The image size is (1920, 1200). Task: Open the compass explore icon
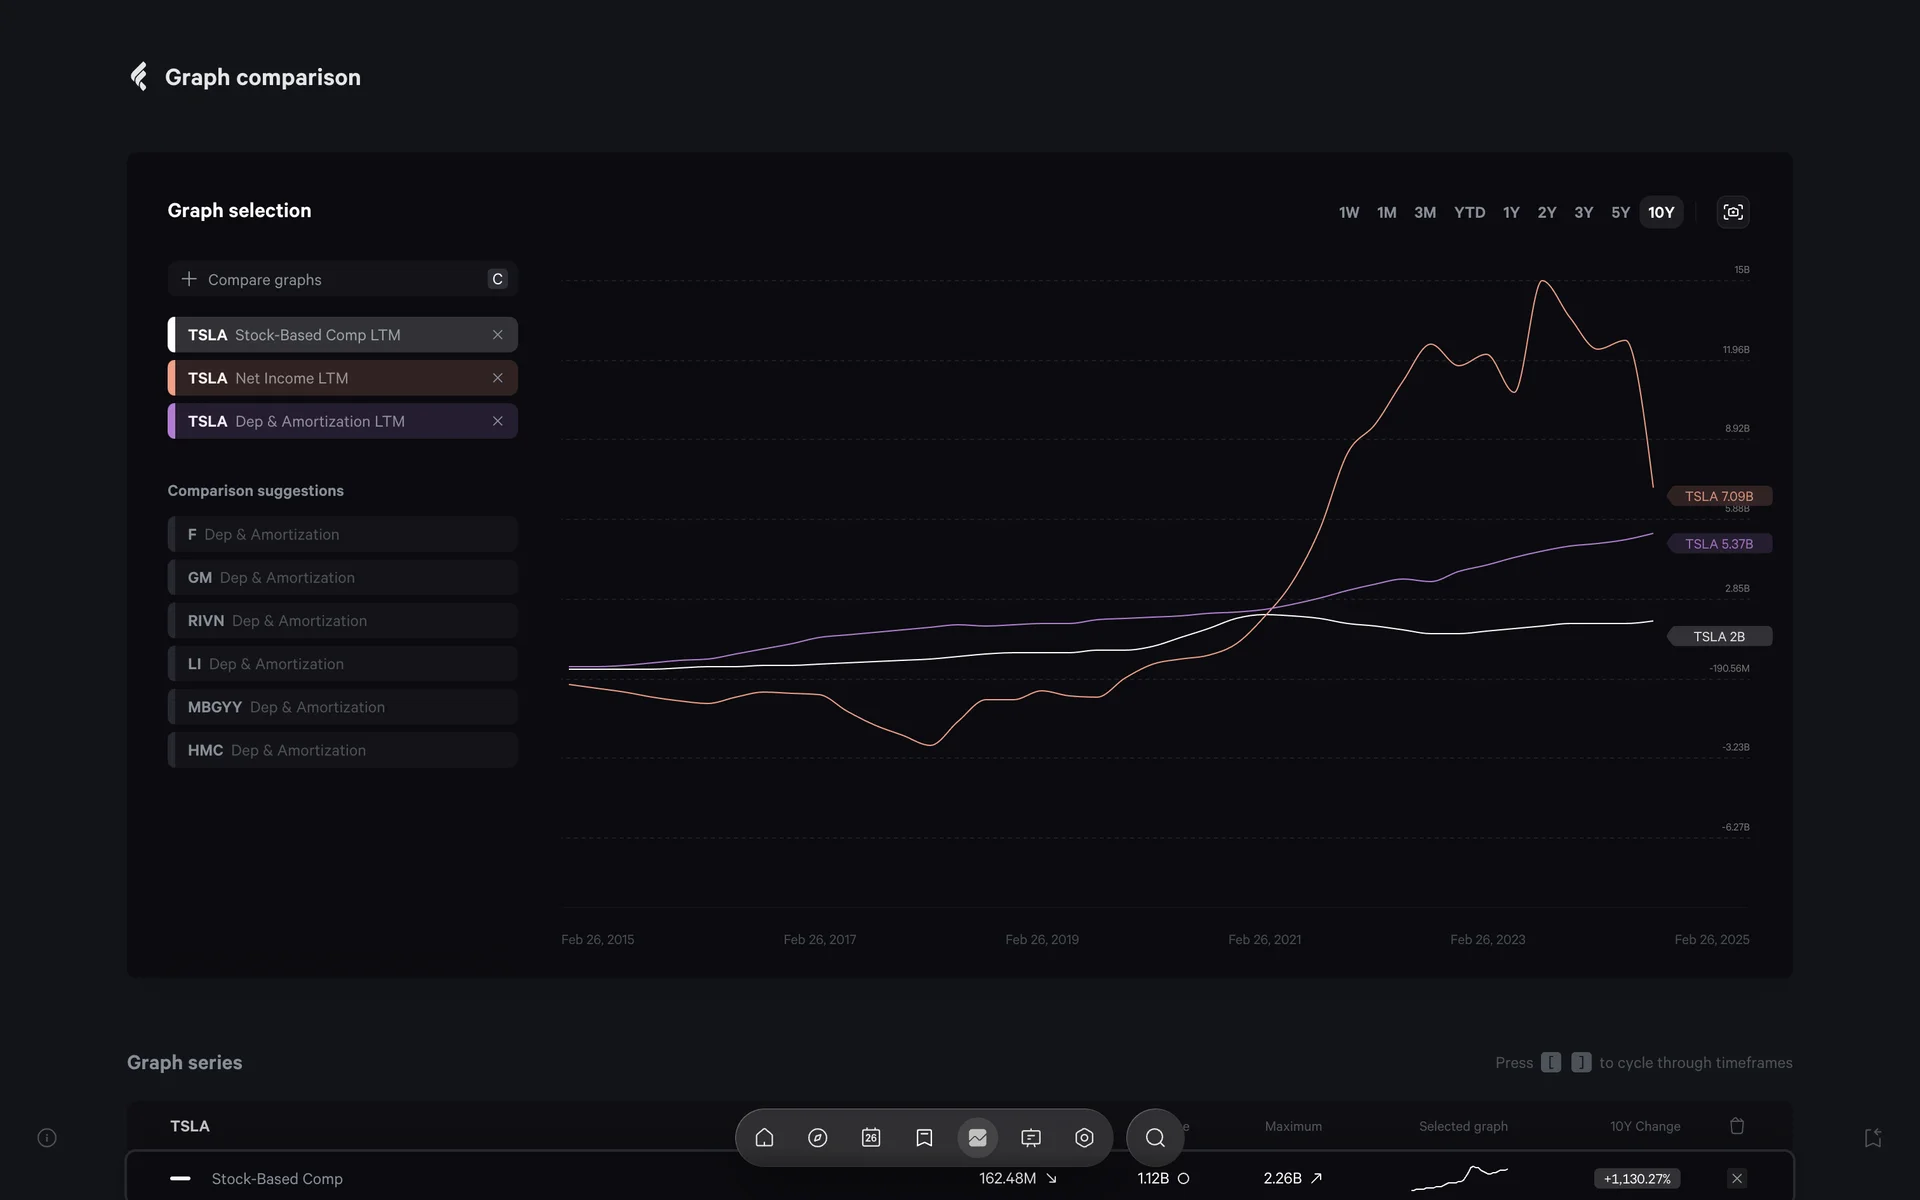[x=817, y=1138]
